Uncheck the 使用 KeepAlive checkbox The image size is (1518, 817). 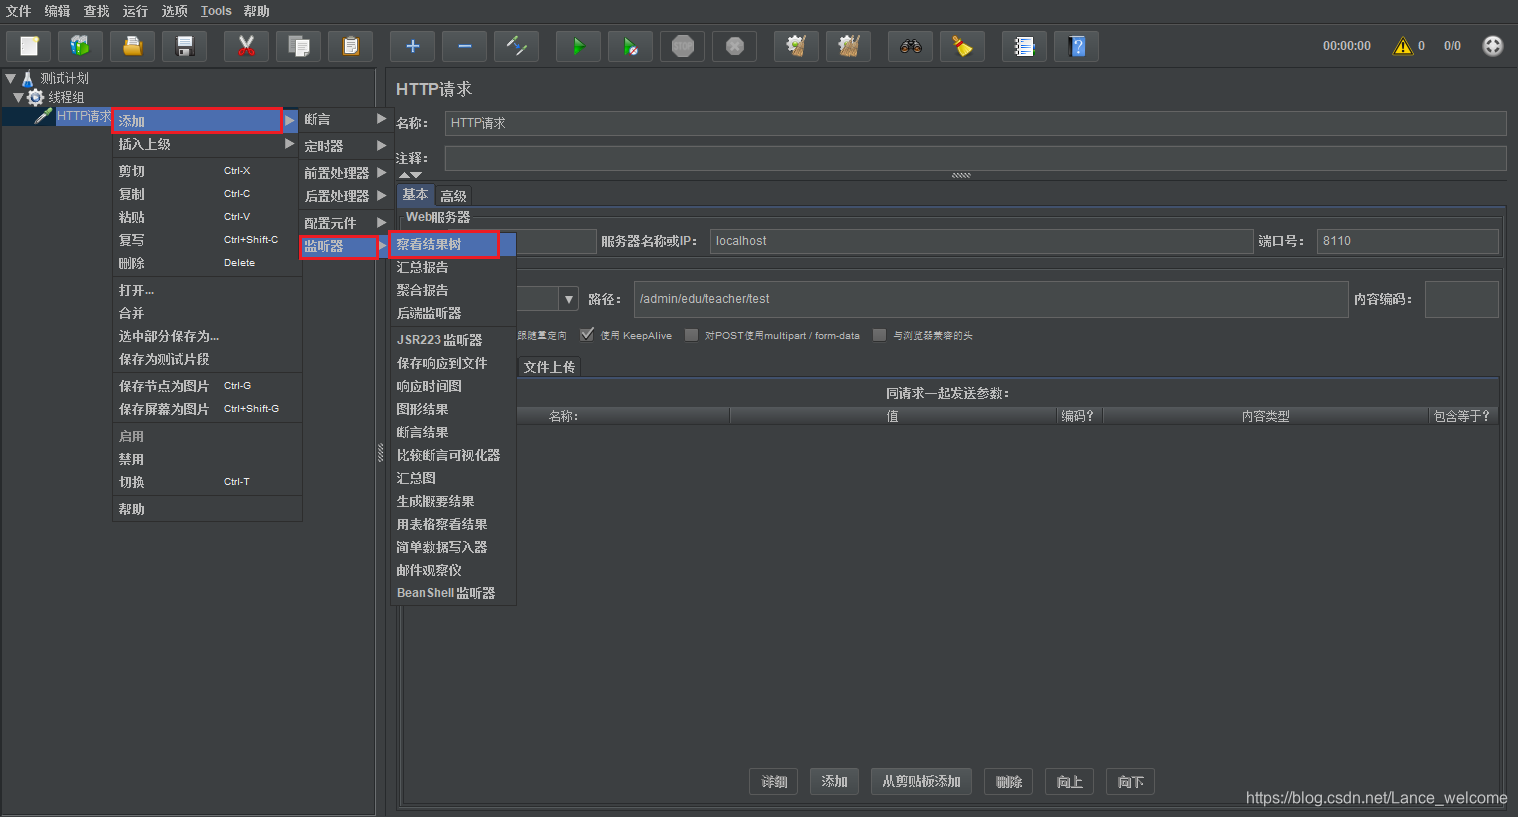pos(588,335)
